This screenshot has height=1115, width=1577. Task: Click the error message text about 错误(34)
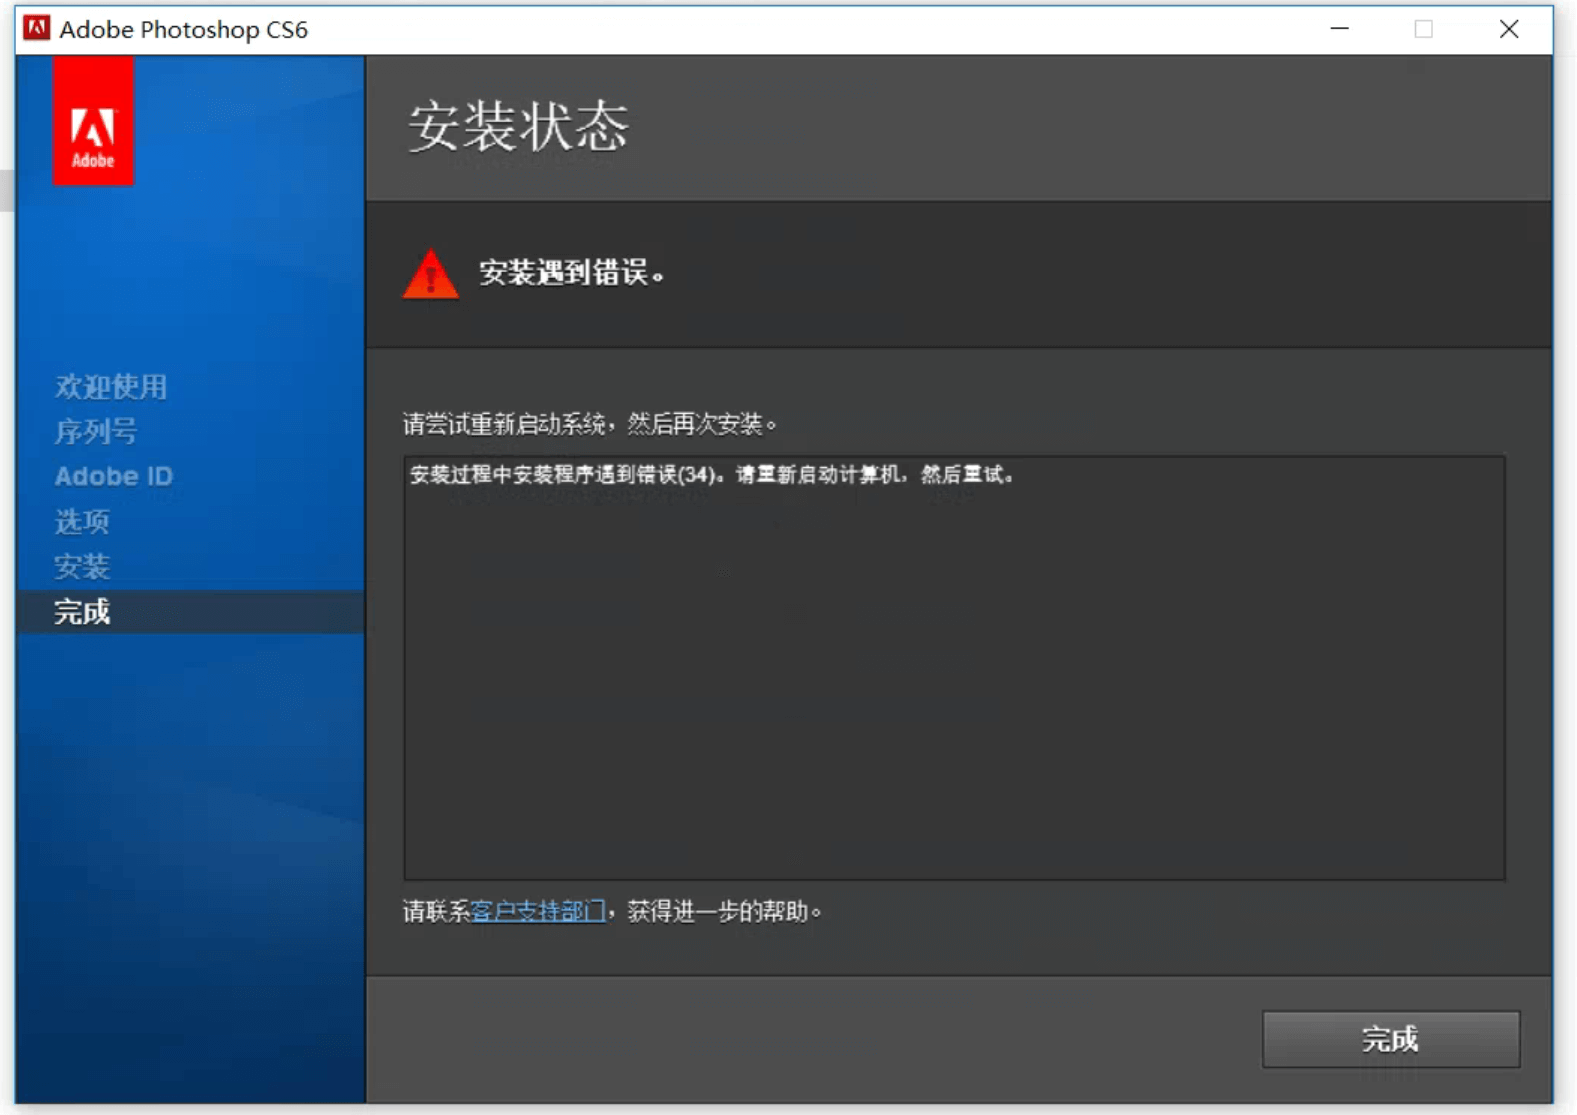[x=713, y=475]
